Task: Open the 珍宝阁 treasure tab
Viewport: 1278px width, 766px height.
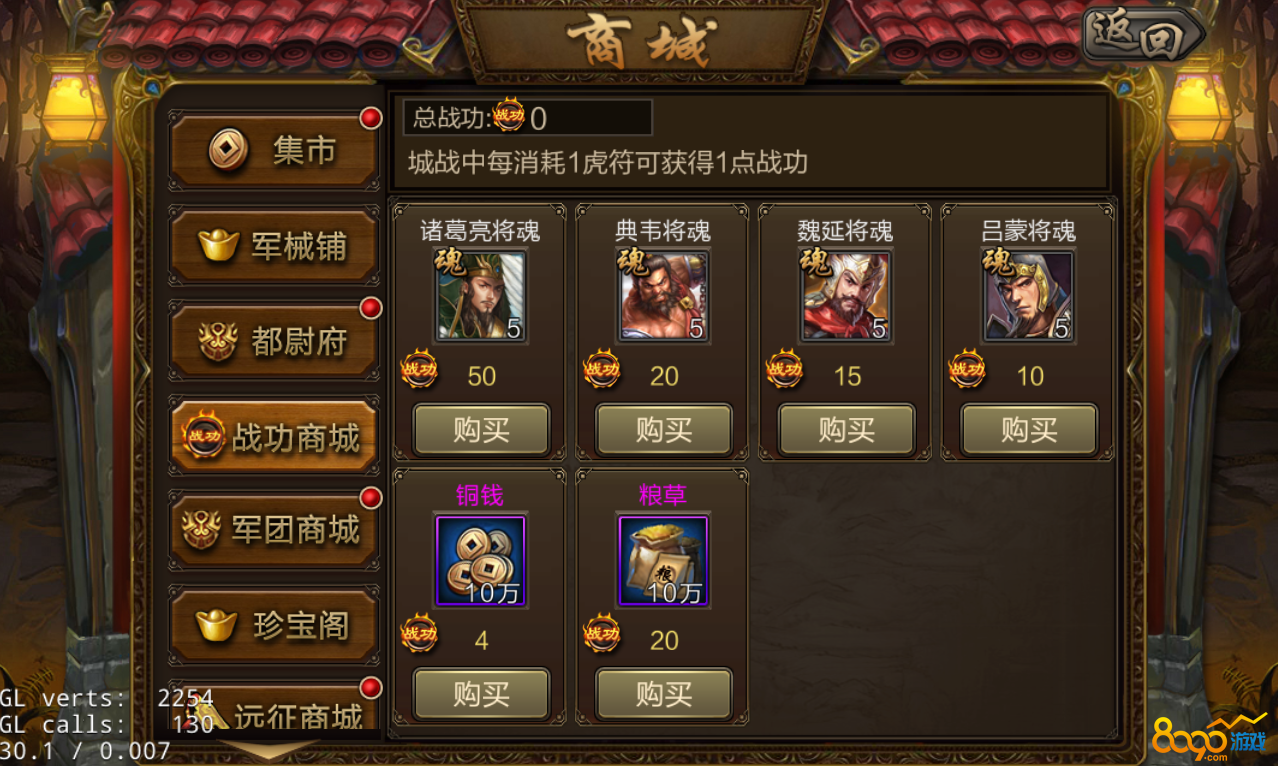Action: [274, 626]
